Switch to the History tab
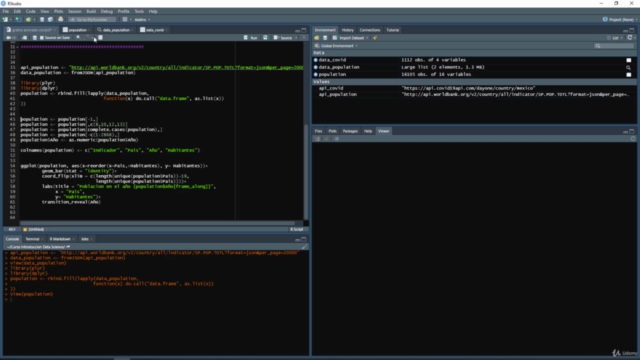Viewport: 640px width, 360px height. point(347,30)
